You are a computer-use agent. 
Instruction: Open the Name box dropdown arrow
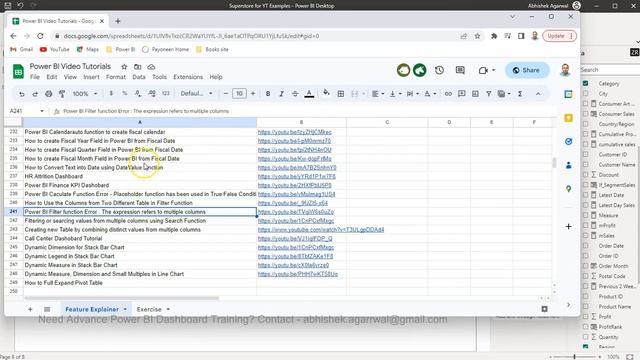42,111
